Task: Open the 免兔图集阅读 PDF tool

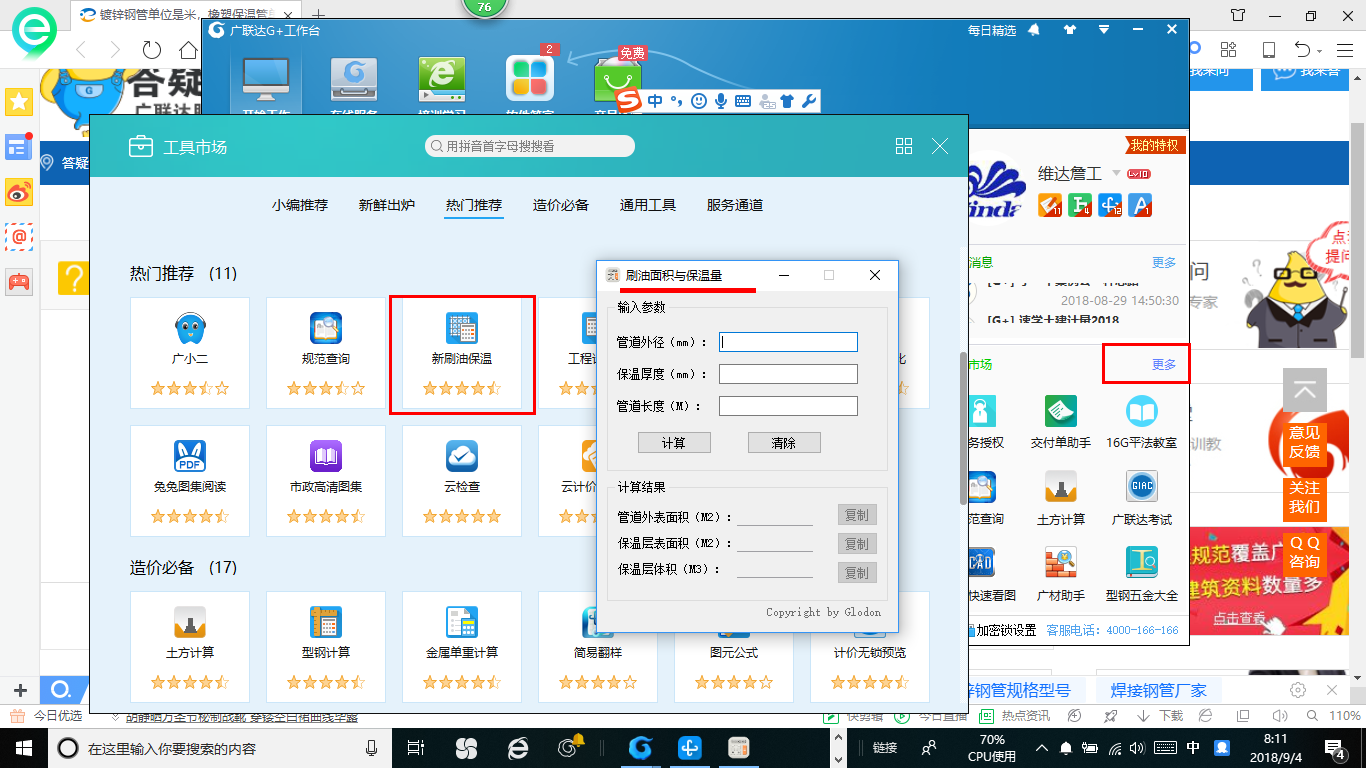Action: pos(190,480)
